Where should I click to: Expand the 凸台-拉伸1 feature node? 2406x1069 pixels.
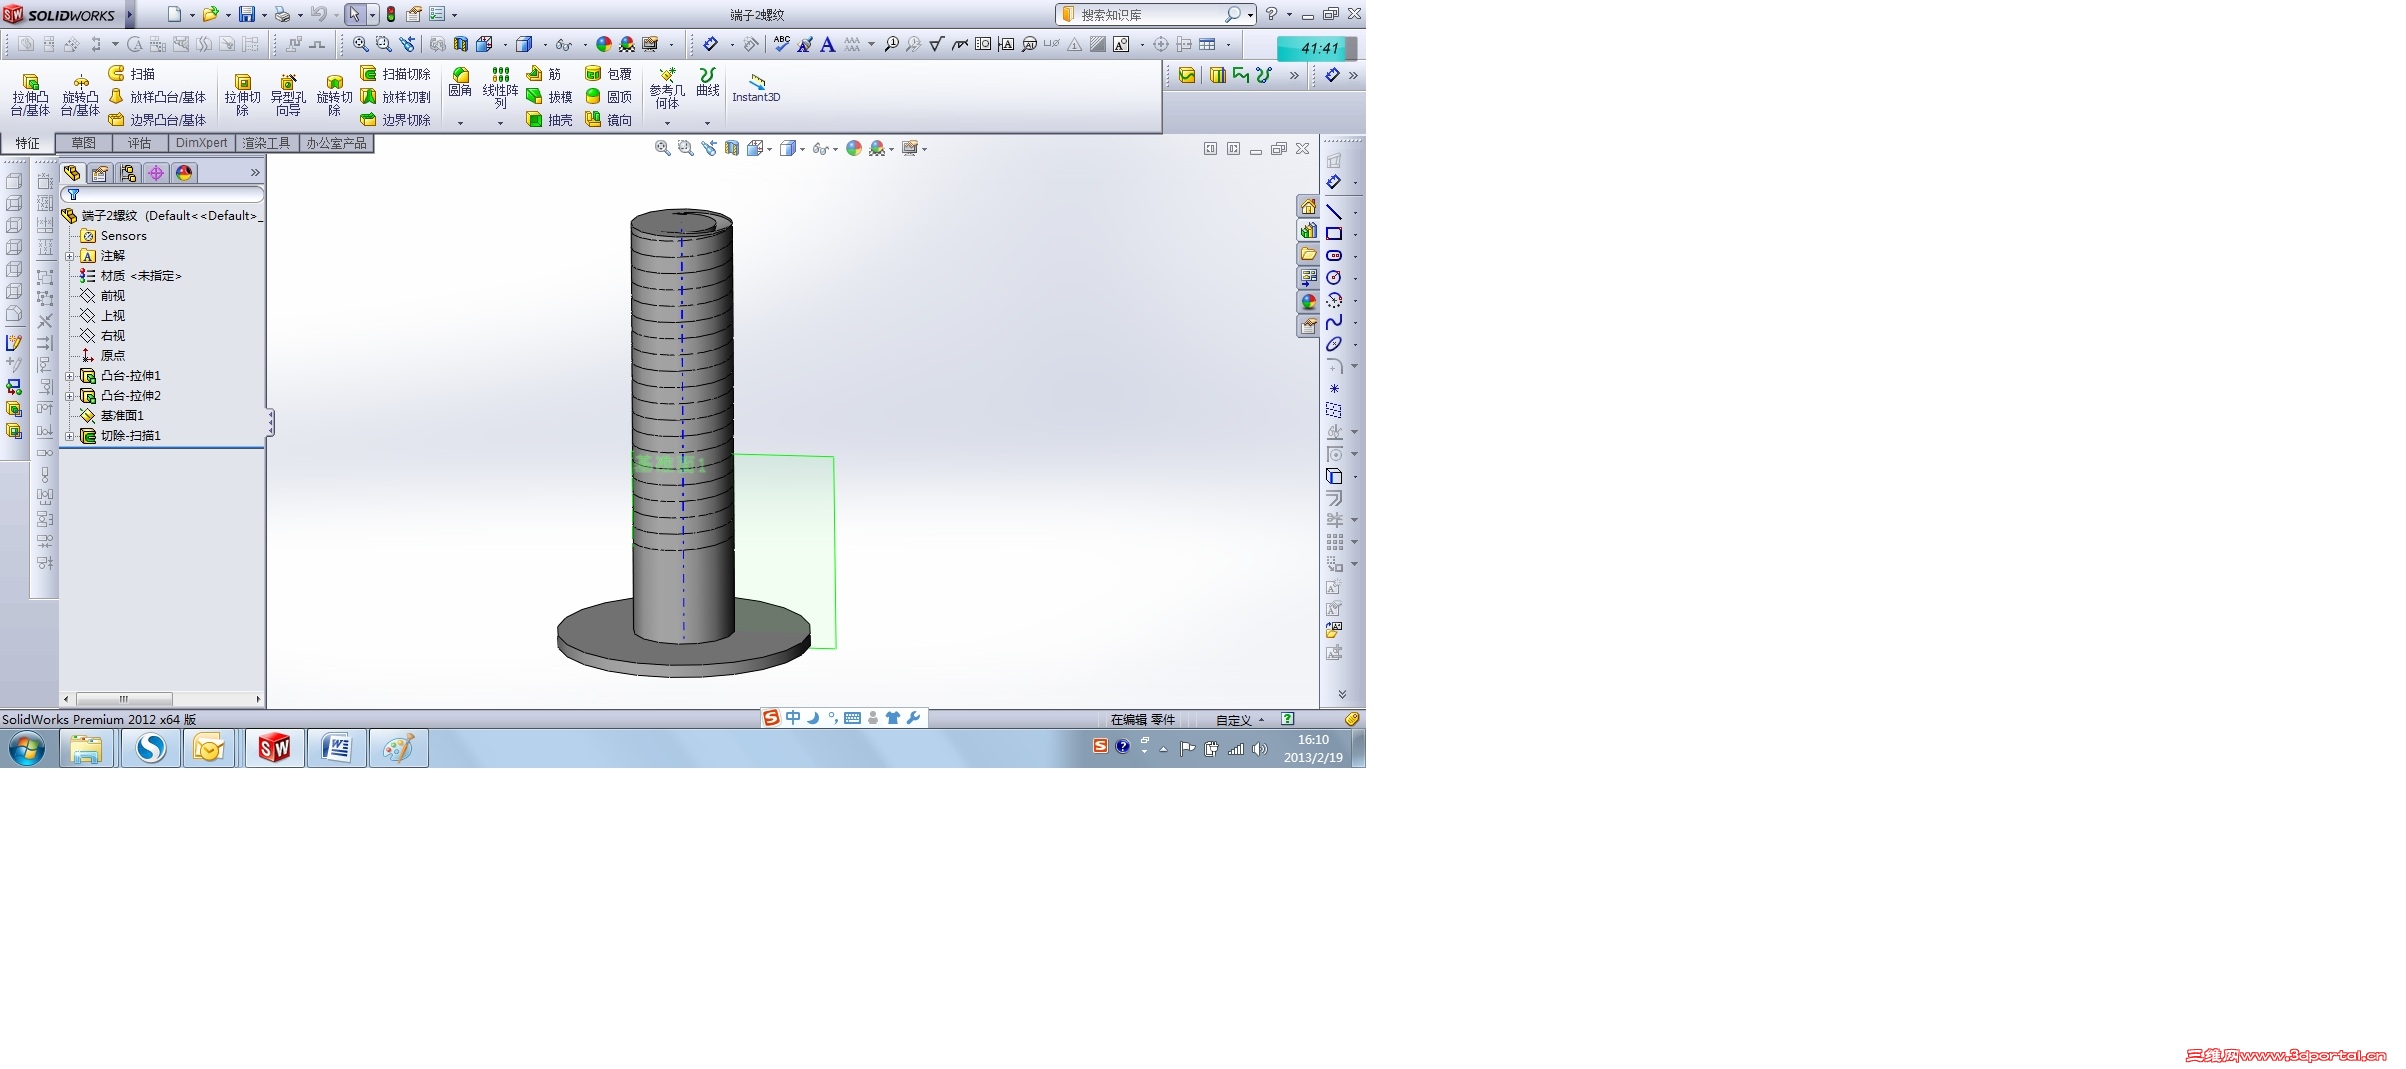pyautogui.click(x=70, y=376)
